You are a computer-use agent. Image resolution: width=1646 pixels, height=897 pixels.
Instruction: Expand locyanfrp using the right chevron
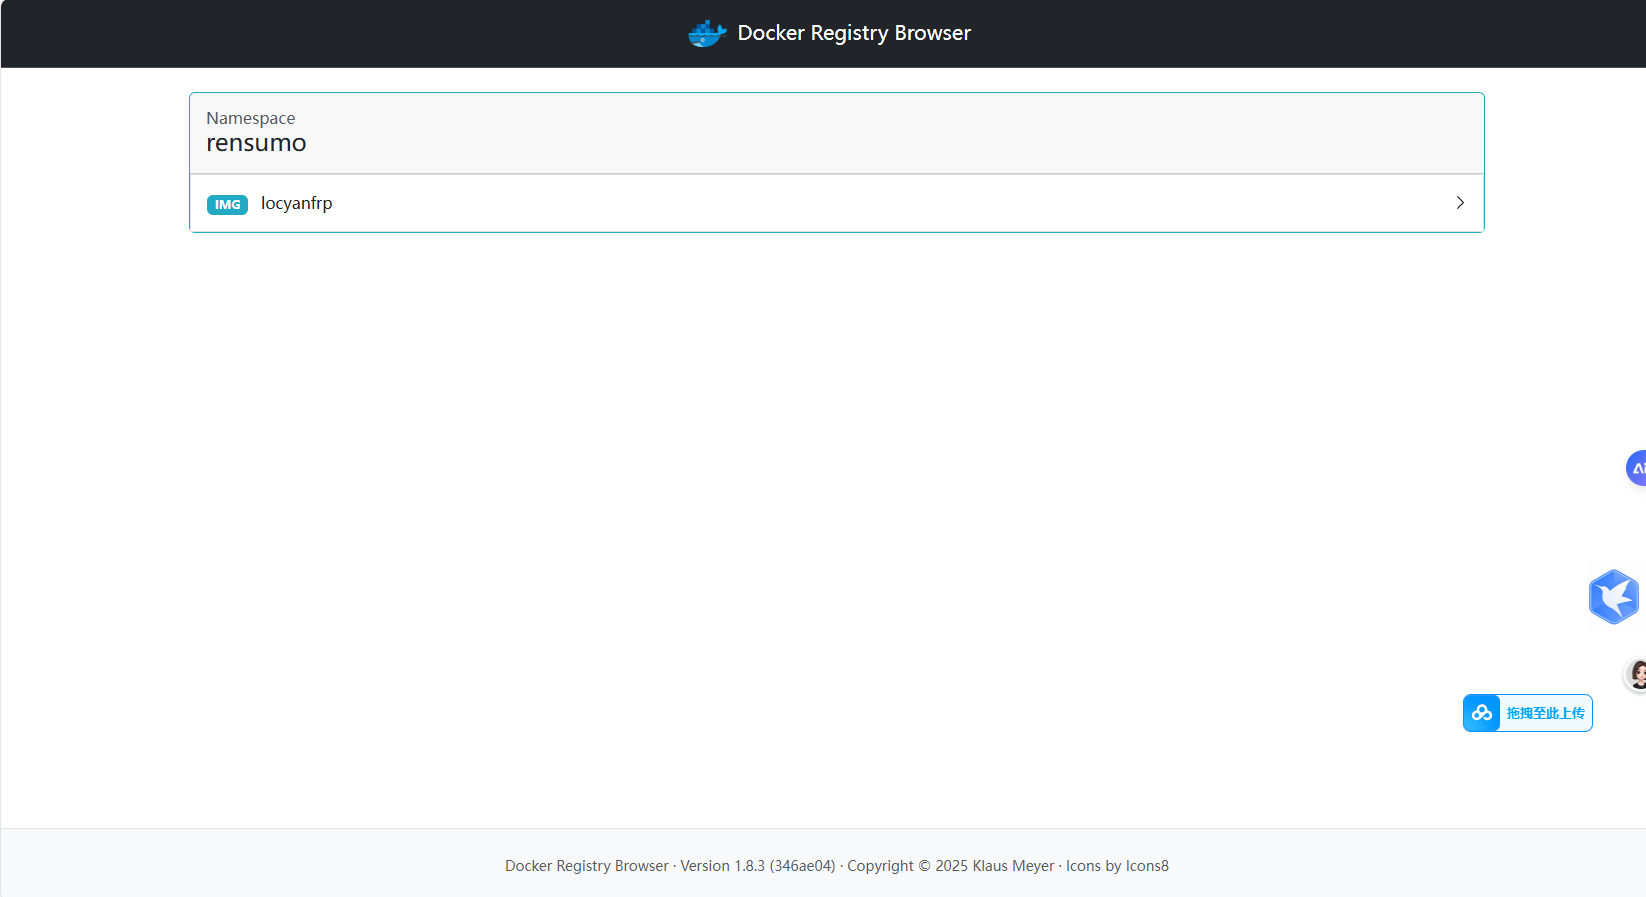tap(1460, 203)
